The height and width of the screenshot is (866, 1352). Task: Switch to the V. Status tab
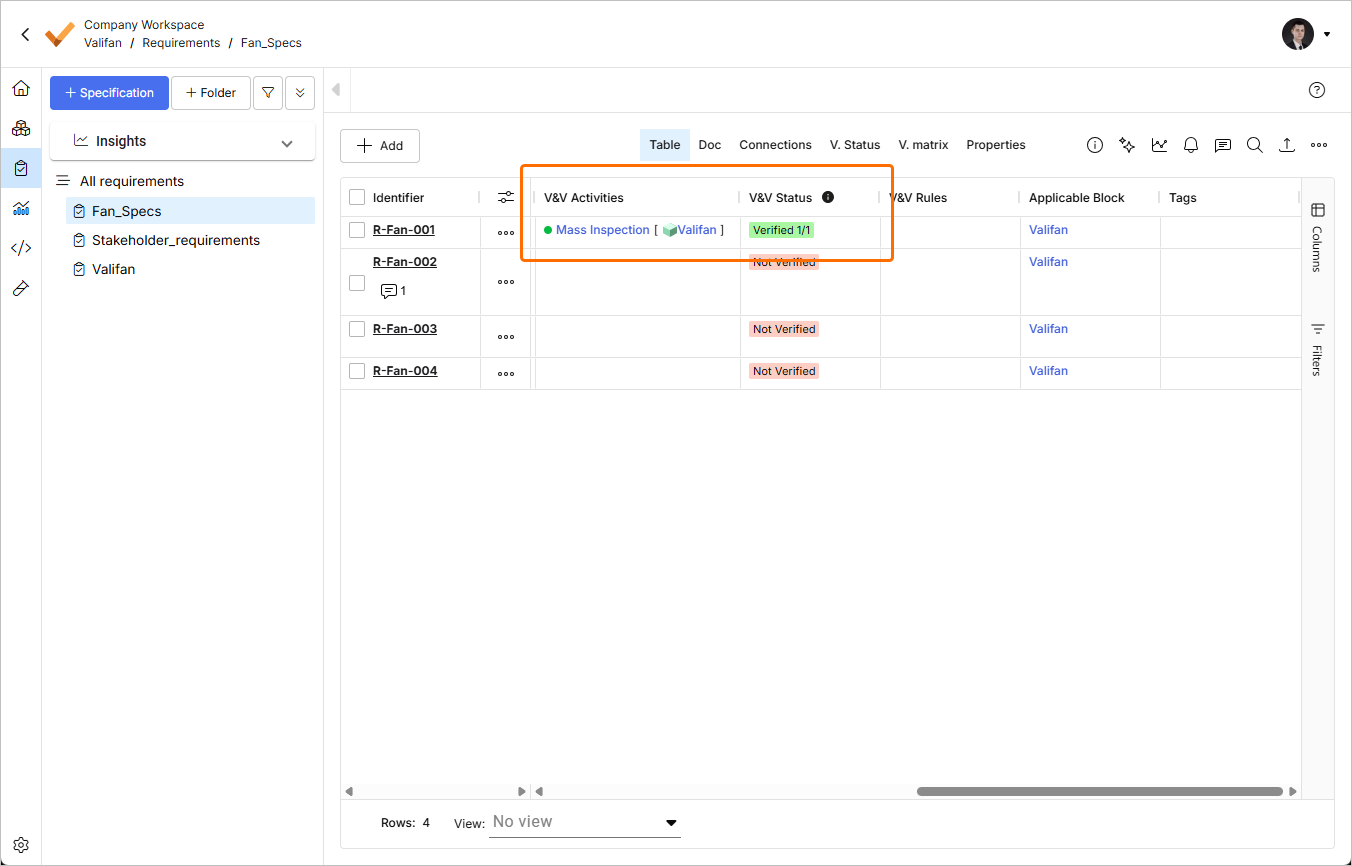[855, 145]
